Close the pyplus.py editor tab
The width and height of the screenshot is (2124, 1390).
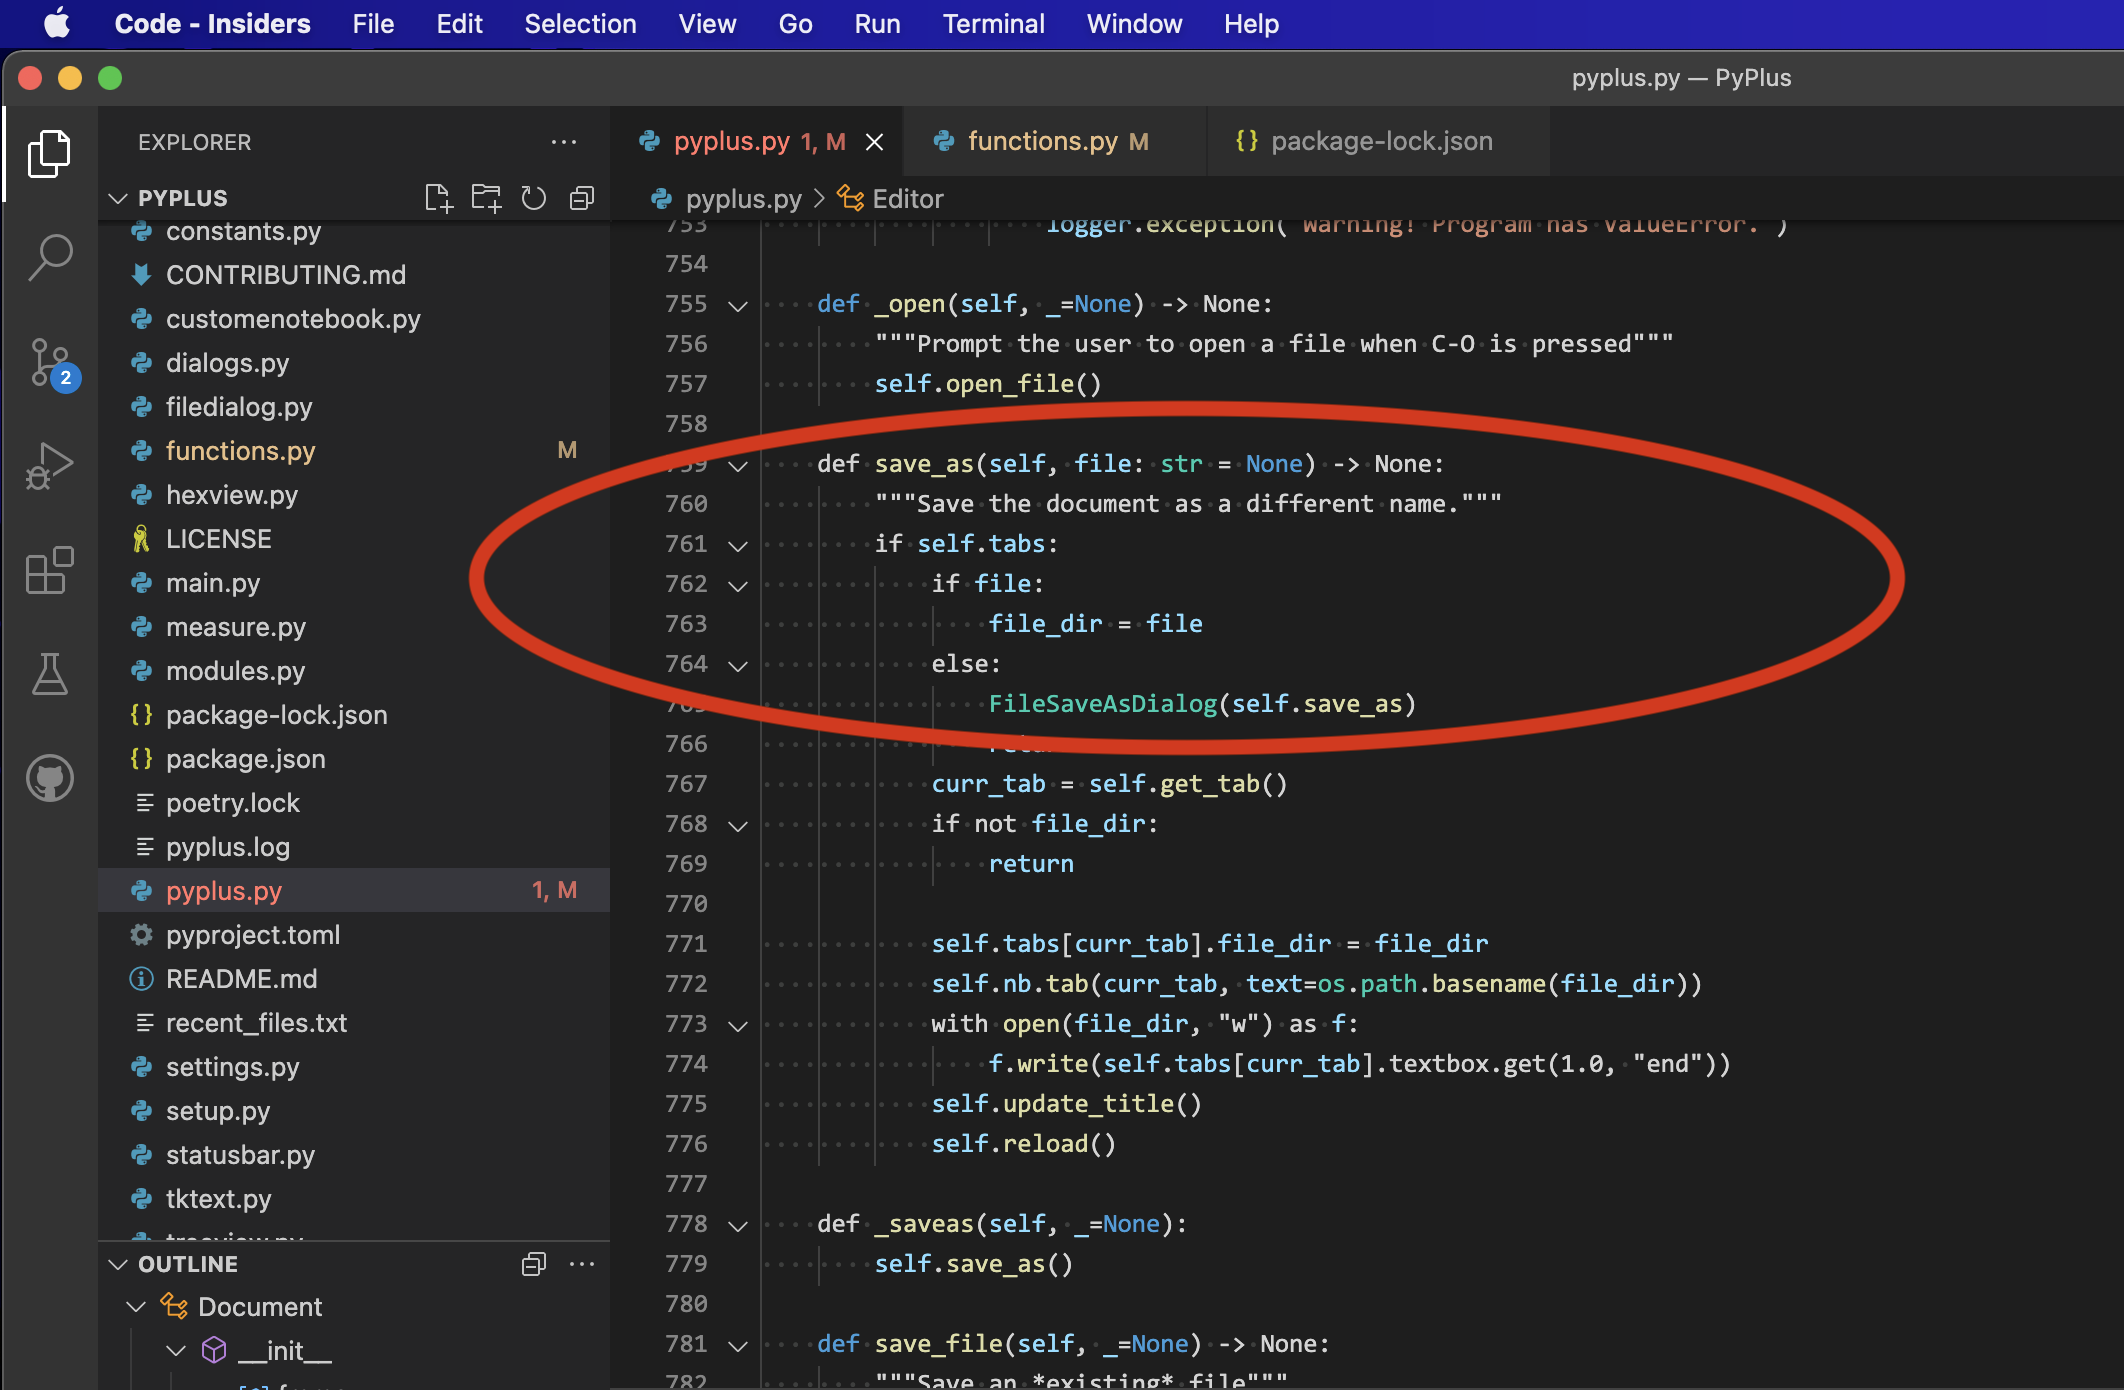tap(875, 141)
